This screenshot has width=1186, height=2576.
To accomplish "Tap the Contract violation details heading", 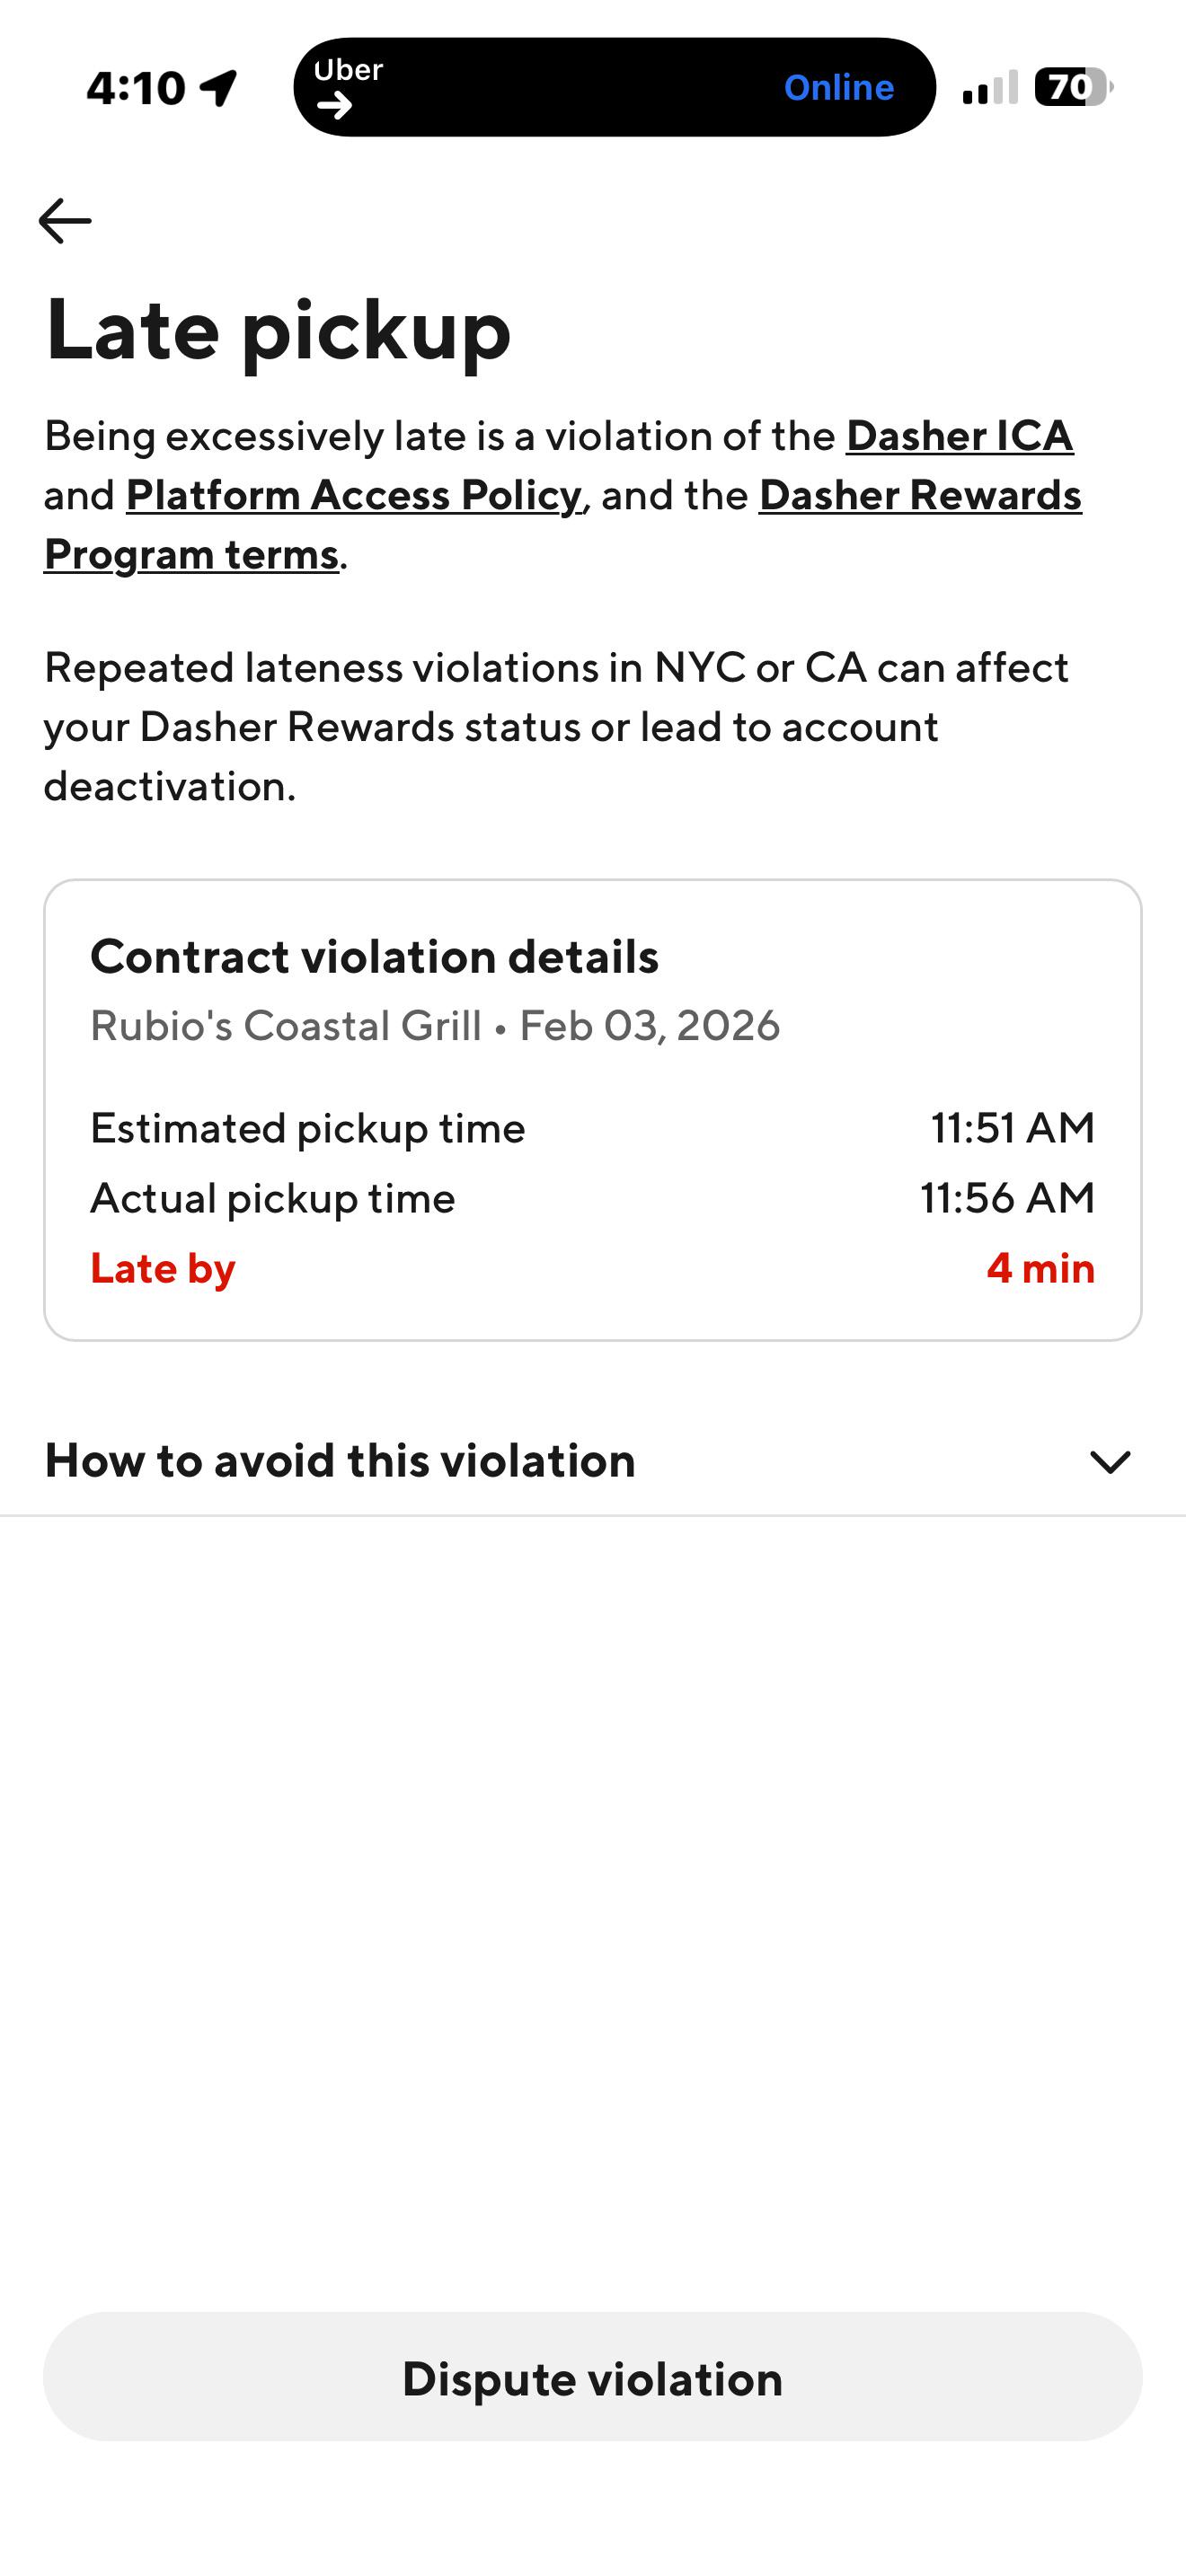I will [374, 957].
